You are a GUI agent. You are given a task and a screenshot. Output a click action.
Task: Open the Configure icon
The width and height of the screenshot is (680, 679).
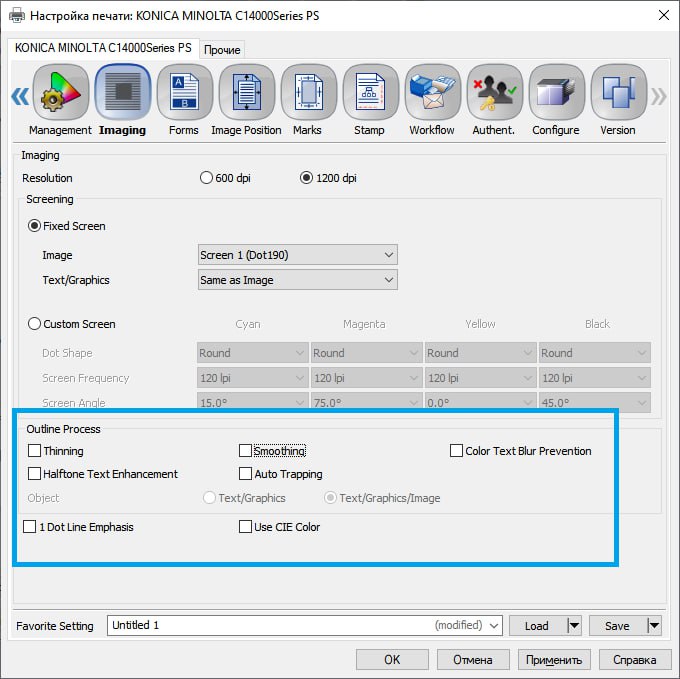pos(557,92)
